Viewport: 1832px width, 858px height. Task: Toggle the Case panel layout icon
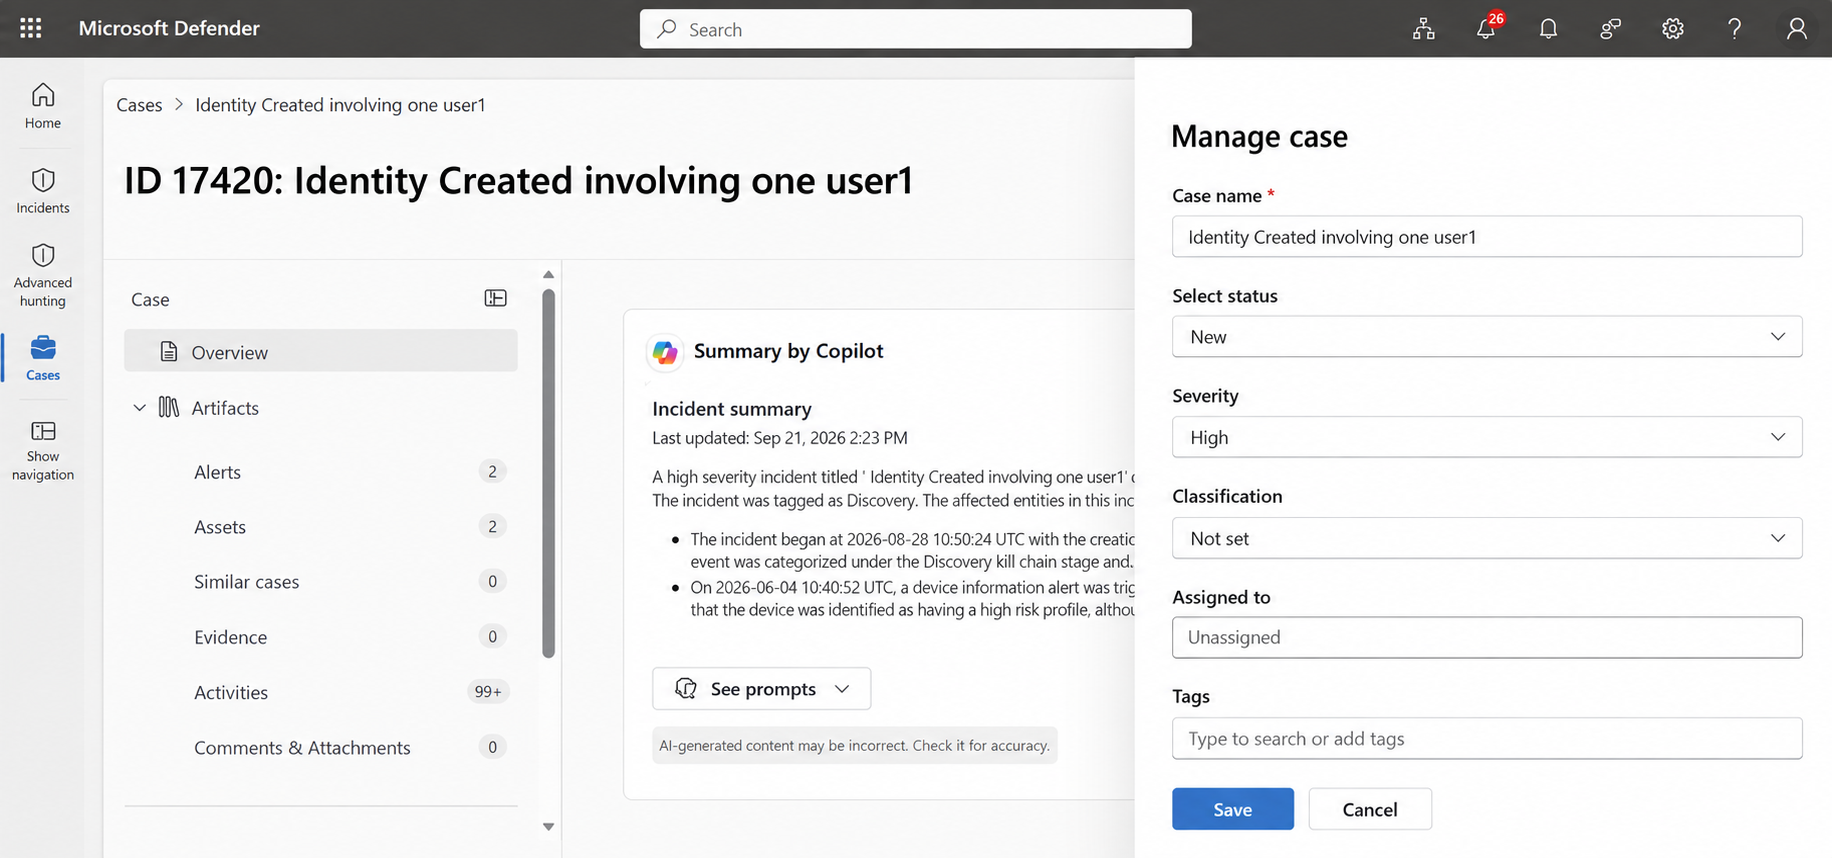click(496, 298)
